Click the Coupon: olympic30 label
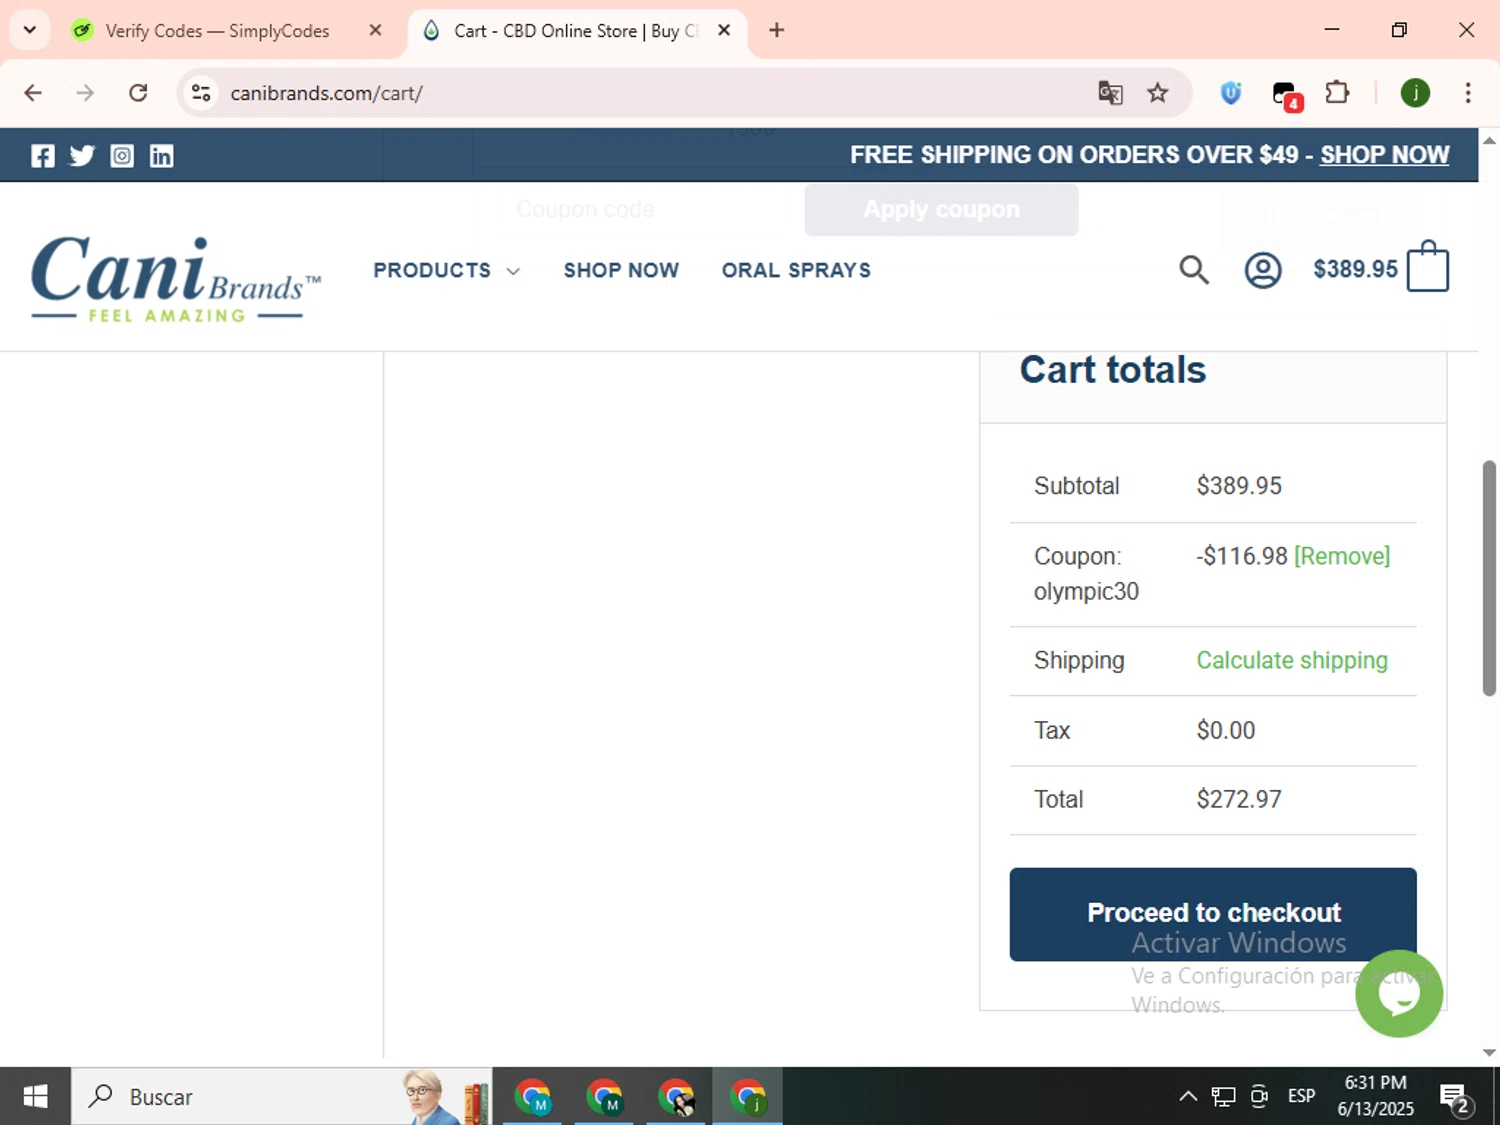Screen dimensions: 1500x1125 (x=1086, y=574)
